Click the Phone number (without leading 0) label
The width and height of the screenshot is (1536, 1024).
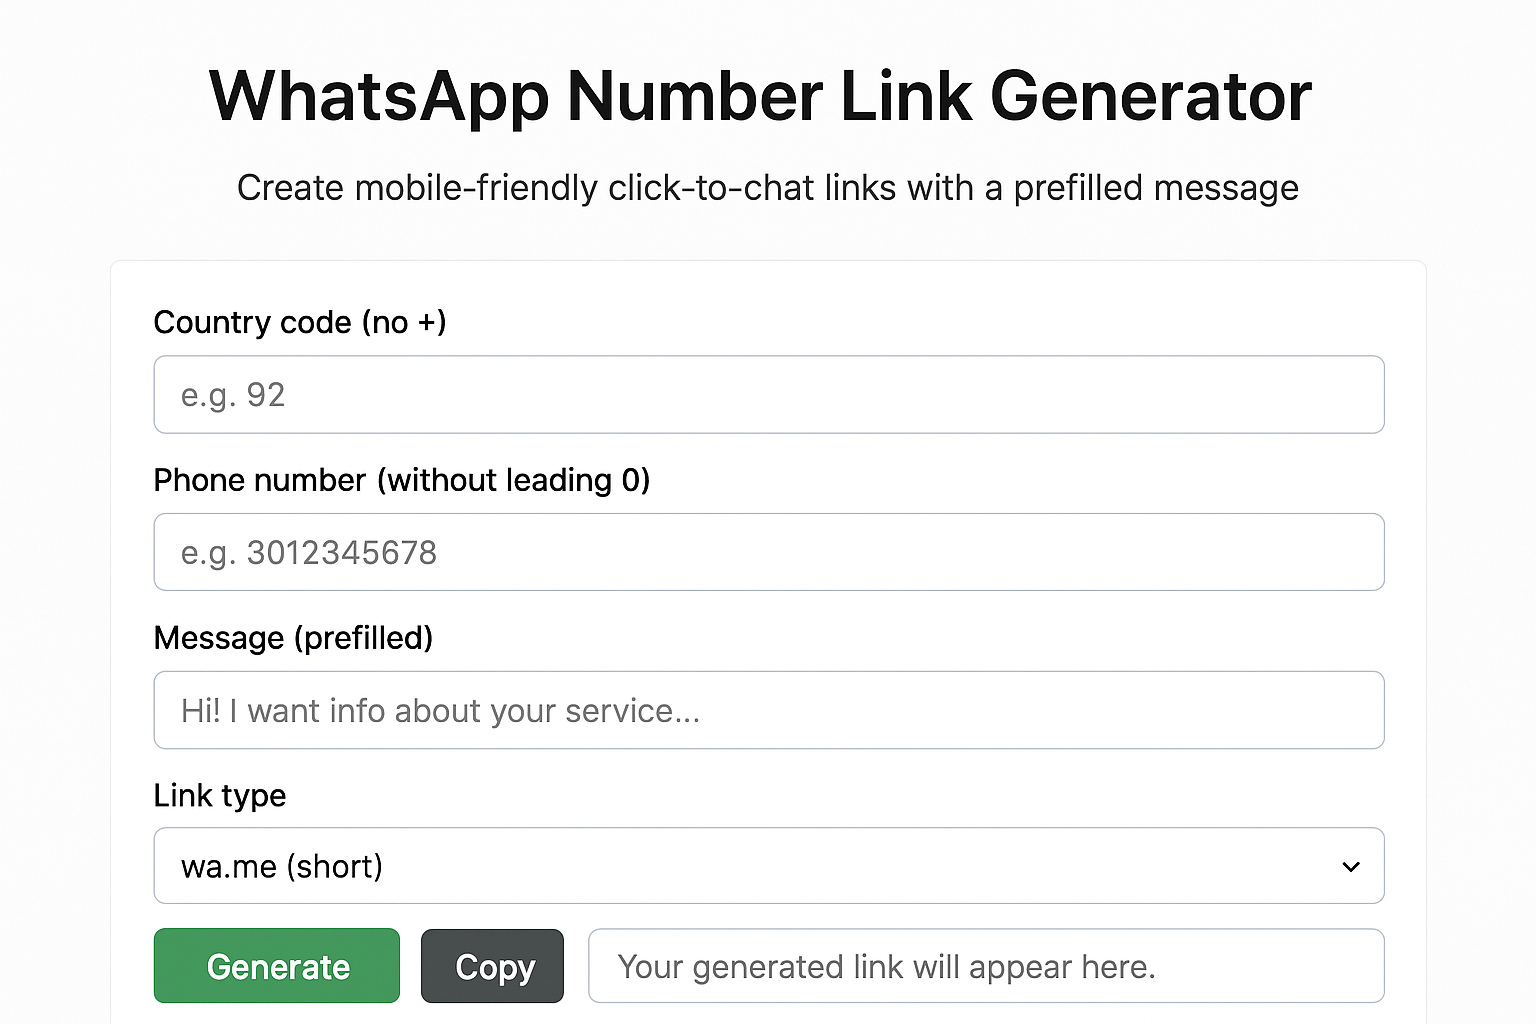[x=401, y=480]
